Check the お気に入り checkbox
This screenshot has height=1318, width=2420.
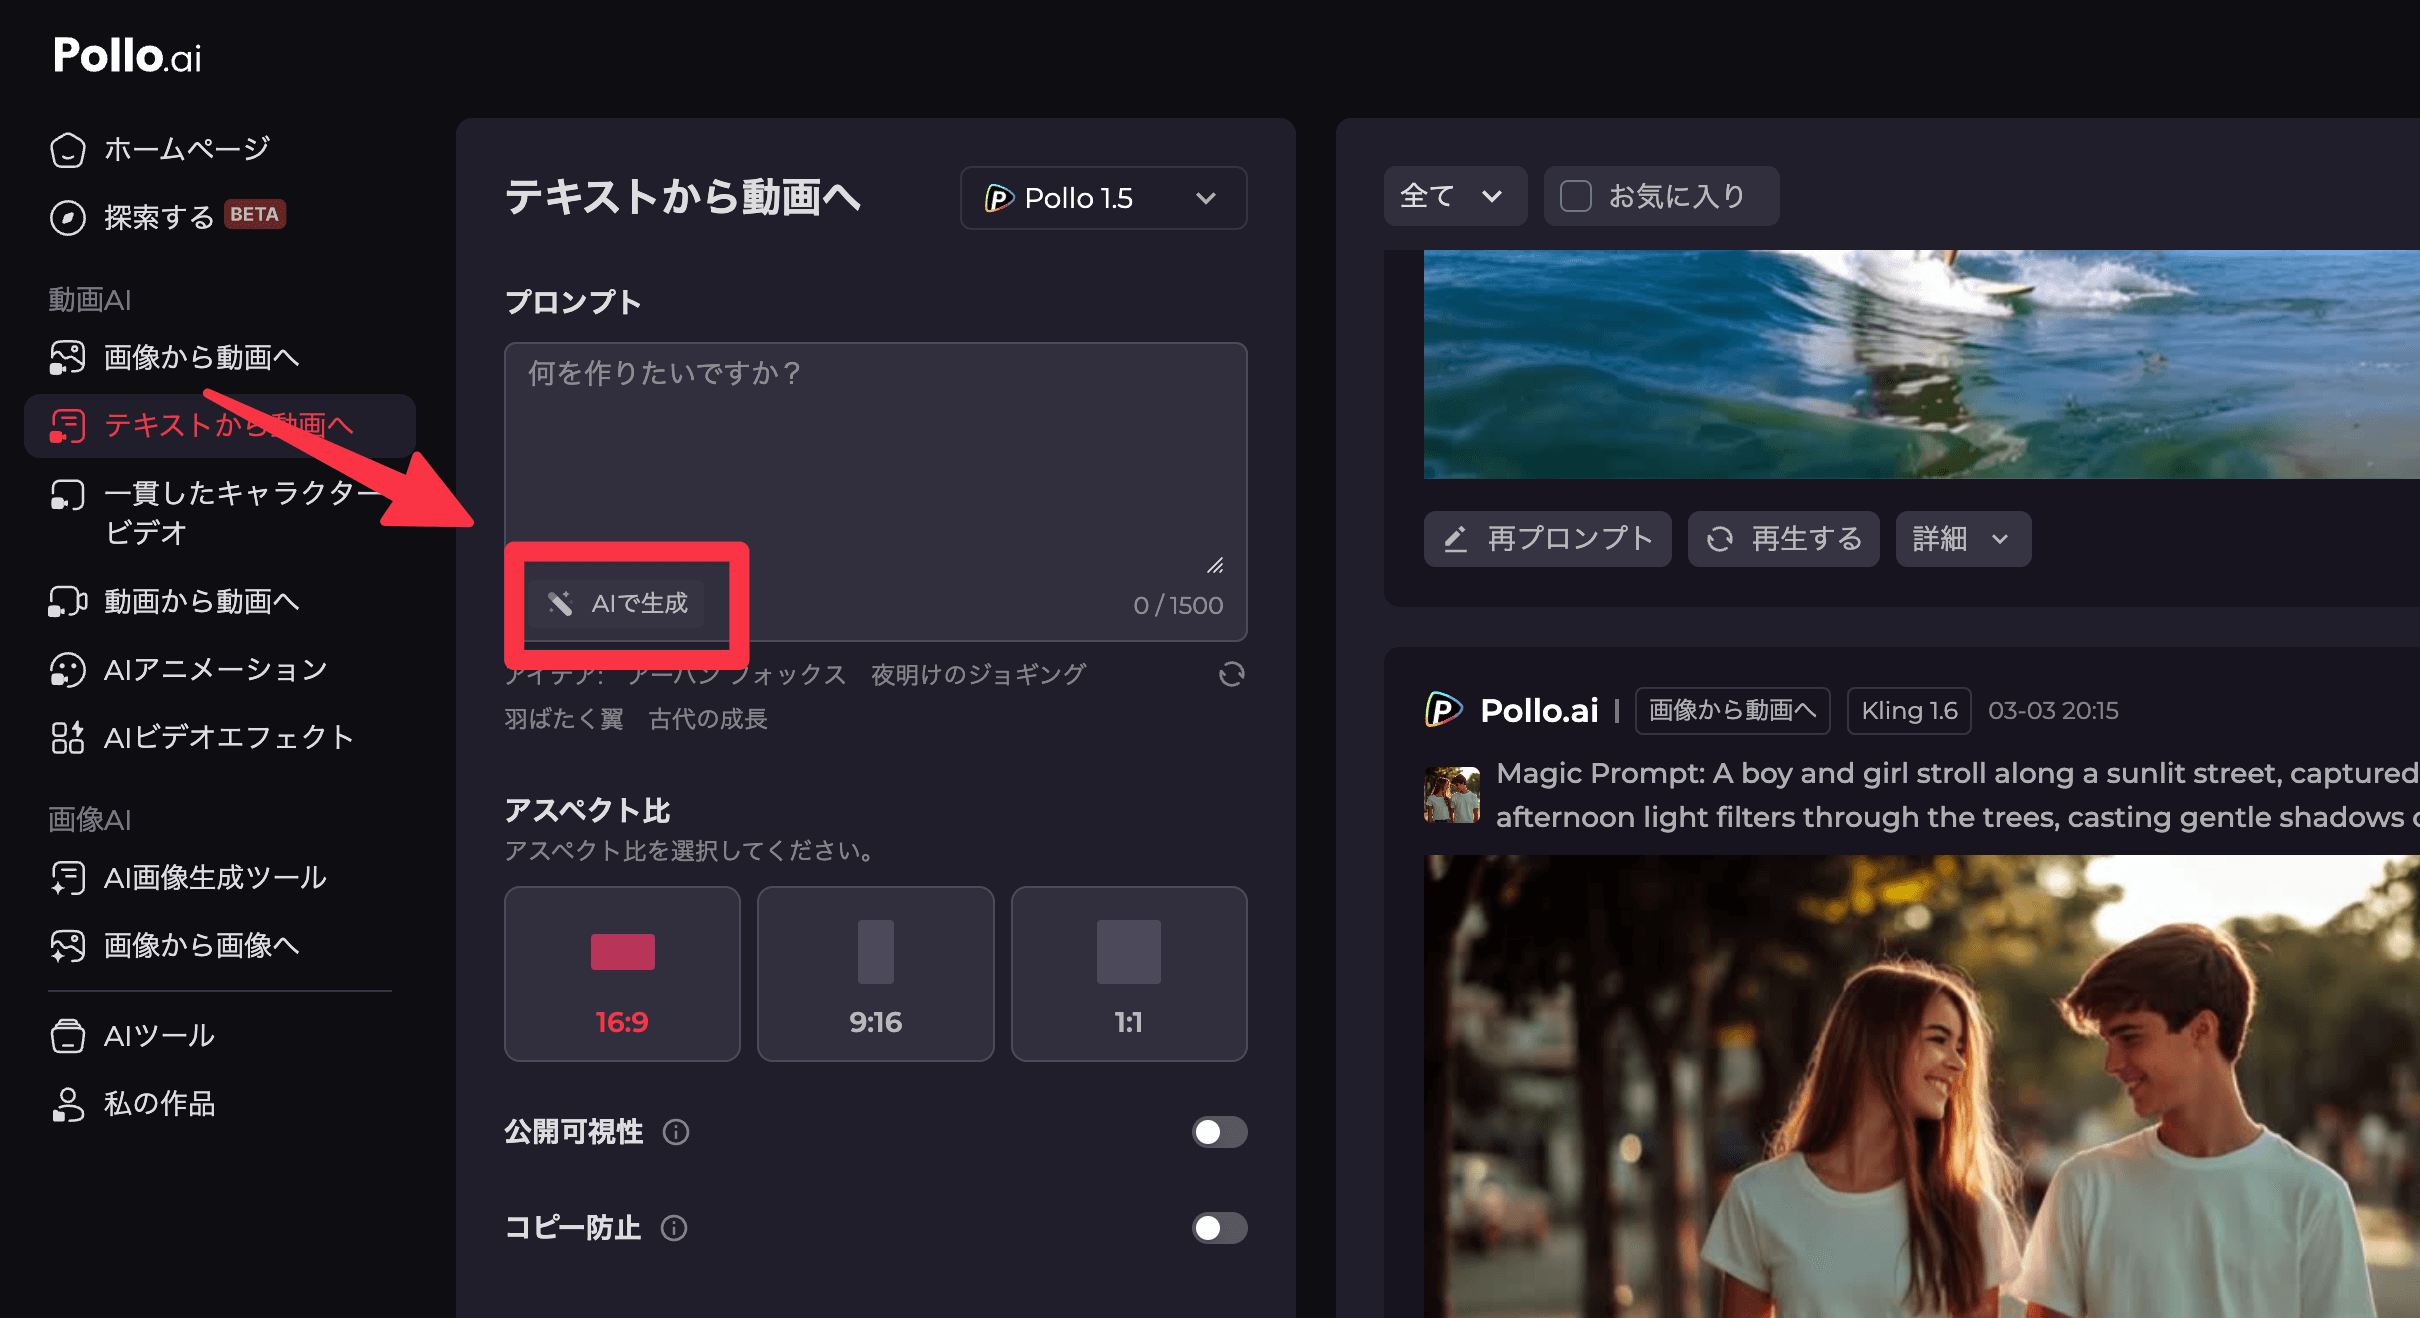[1576, 196]
